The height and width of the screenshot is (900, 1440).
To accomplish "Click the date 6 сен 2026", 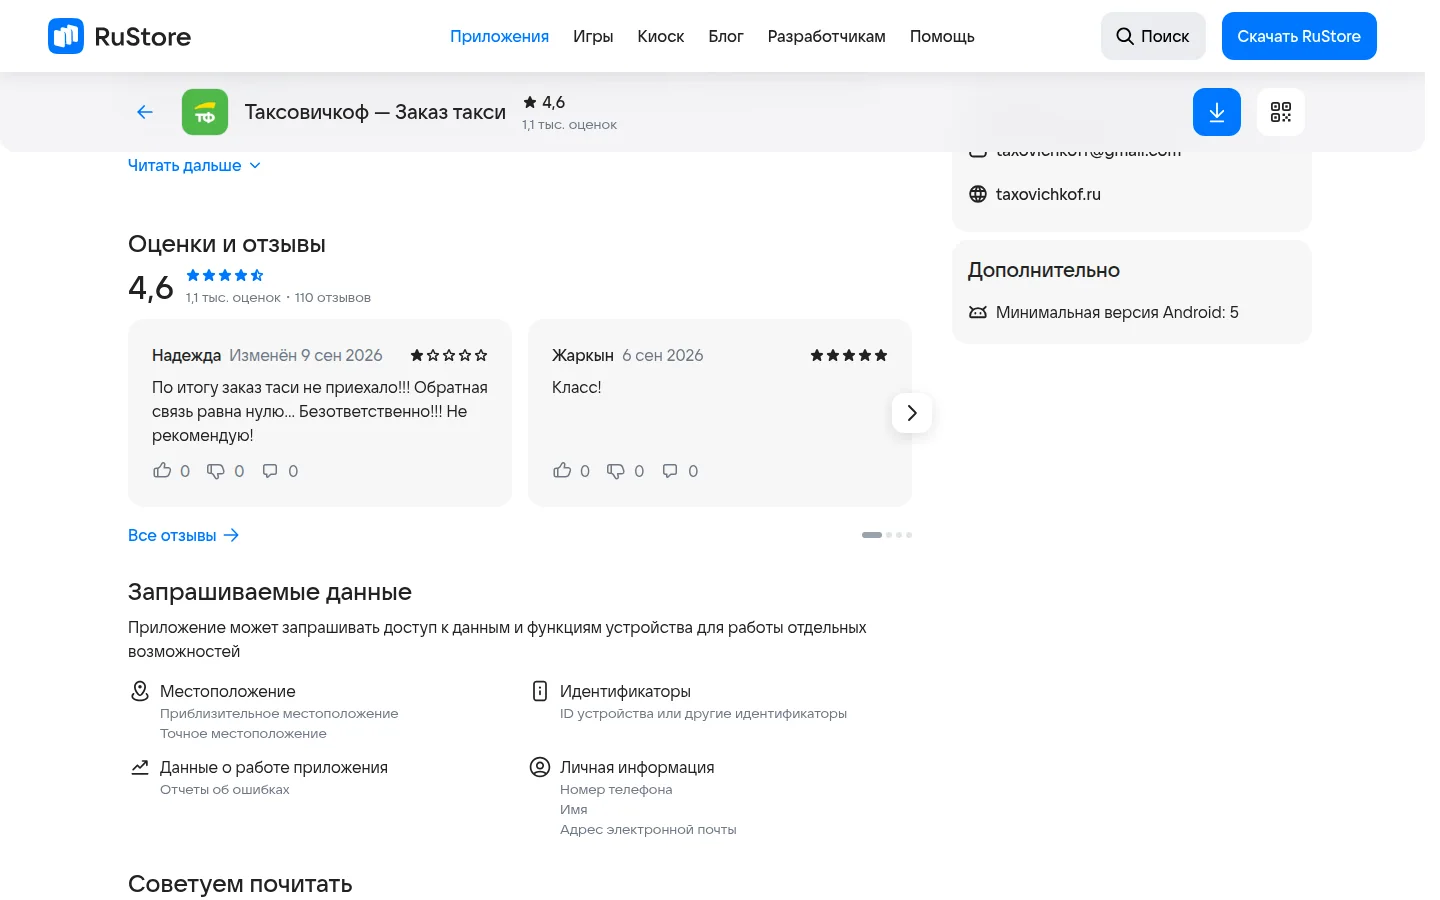I will [x=663, y=355].
